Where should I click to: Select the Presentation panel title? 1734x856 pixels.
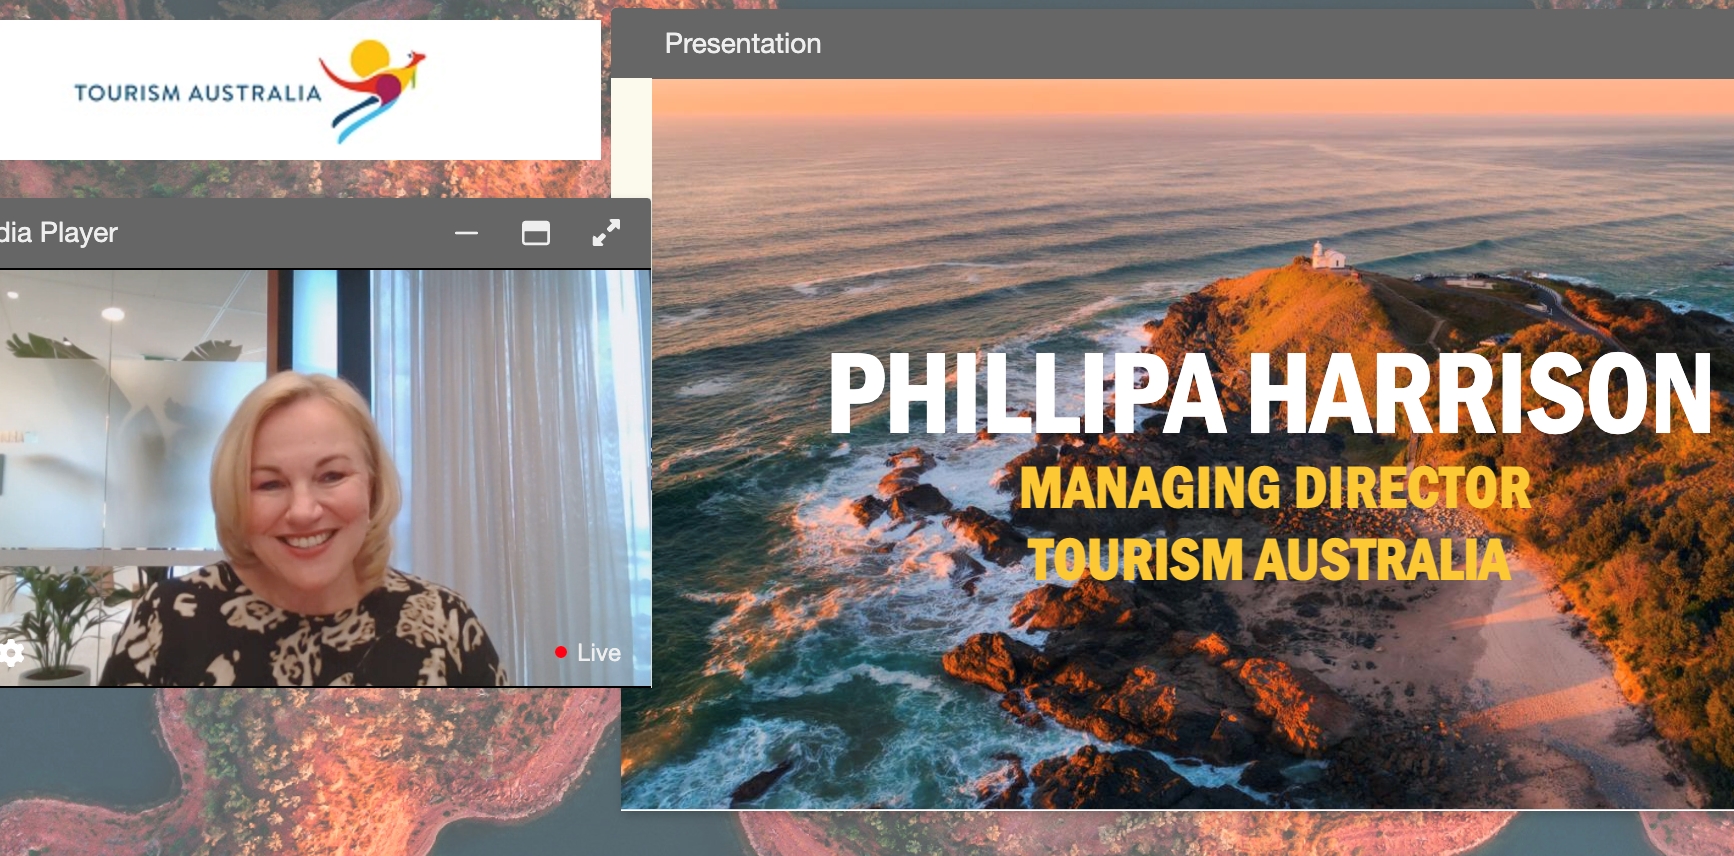pos(742,44)
